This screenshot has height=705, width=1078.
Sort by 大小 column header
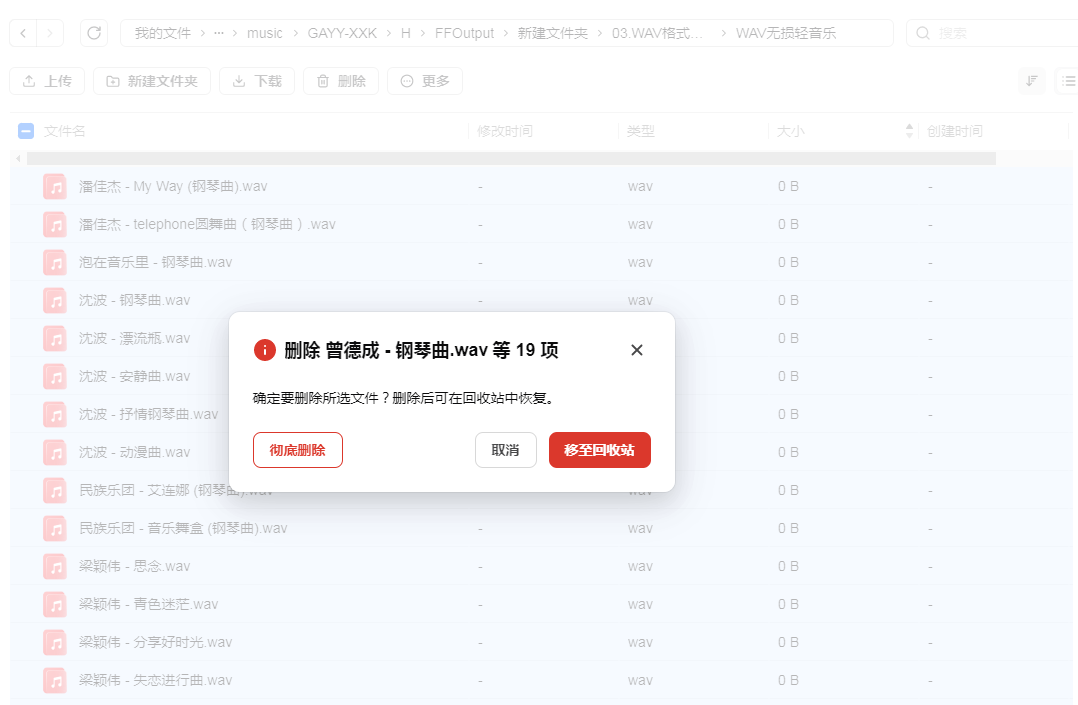(790, 131)
